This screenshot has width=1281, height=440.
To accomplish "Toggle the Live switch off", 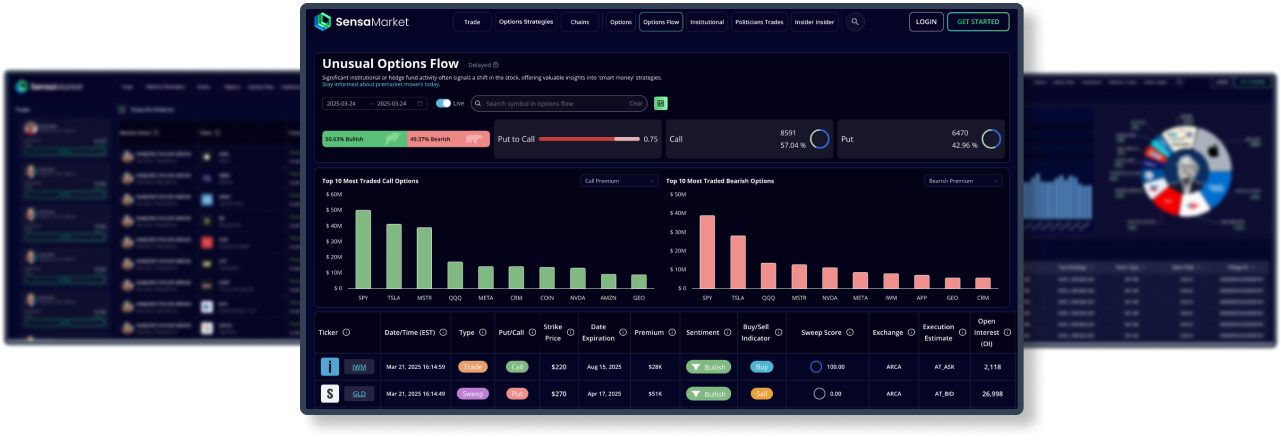I will pos(443,103).
